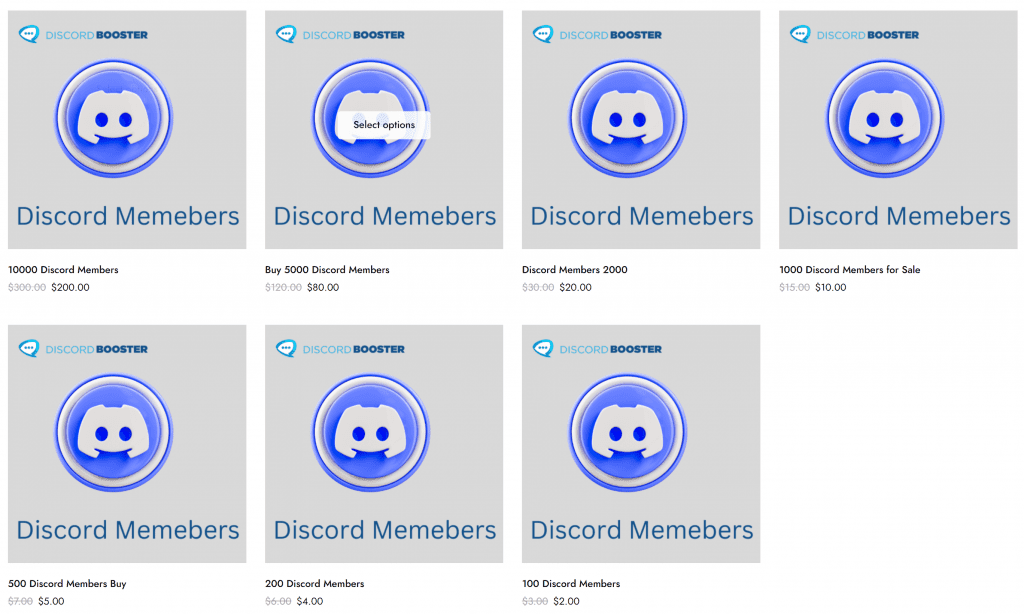Open the 200 Discord Members title link
Screen dimensions: 1024x614
[x=315, y=584]
